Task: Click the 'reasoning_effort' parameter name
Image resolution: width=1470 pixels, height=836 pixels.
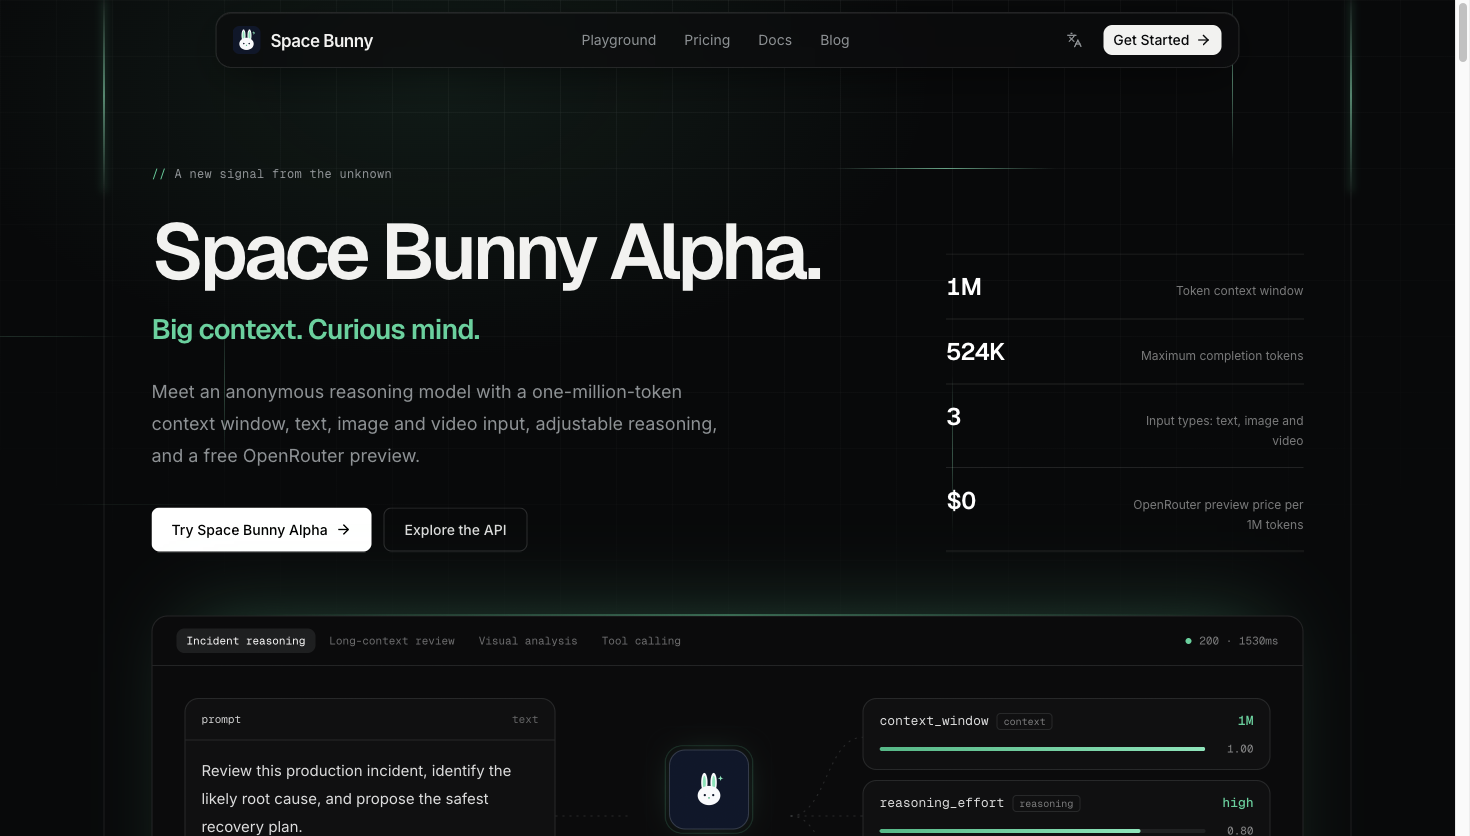Action: pyautogui.click(x=942, y=803)
